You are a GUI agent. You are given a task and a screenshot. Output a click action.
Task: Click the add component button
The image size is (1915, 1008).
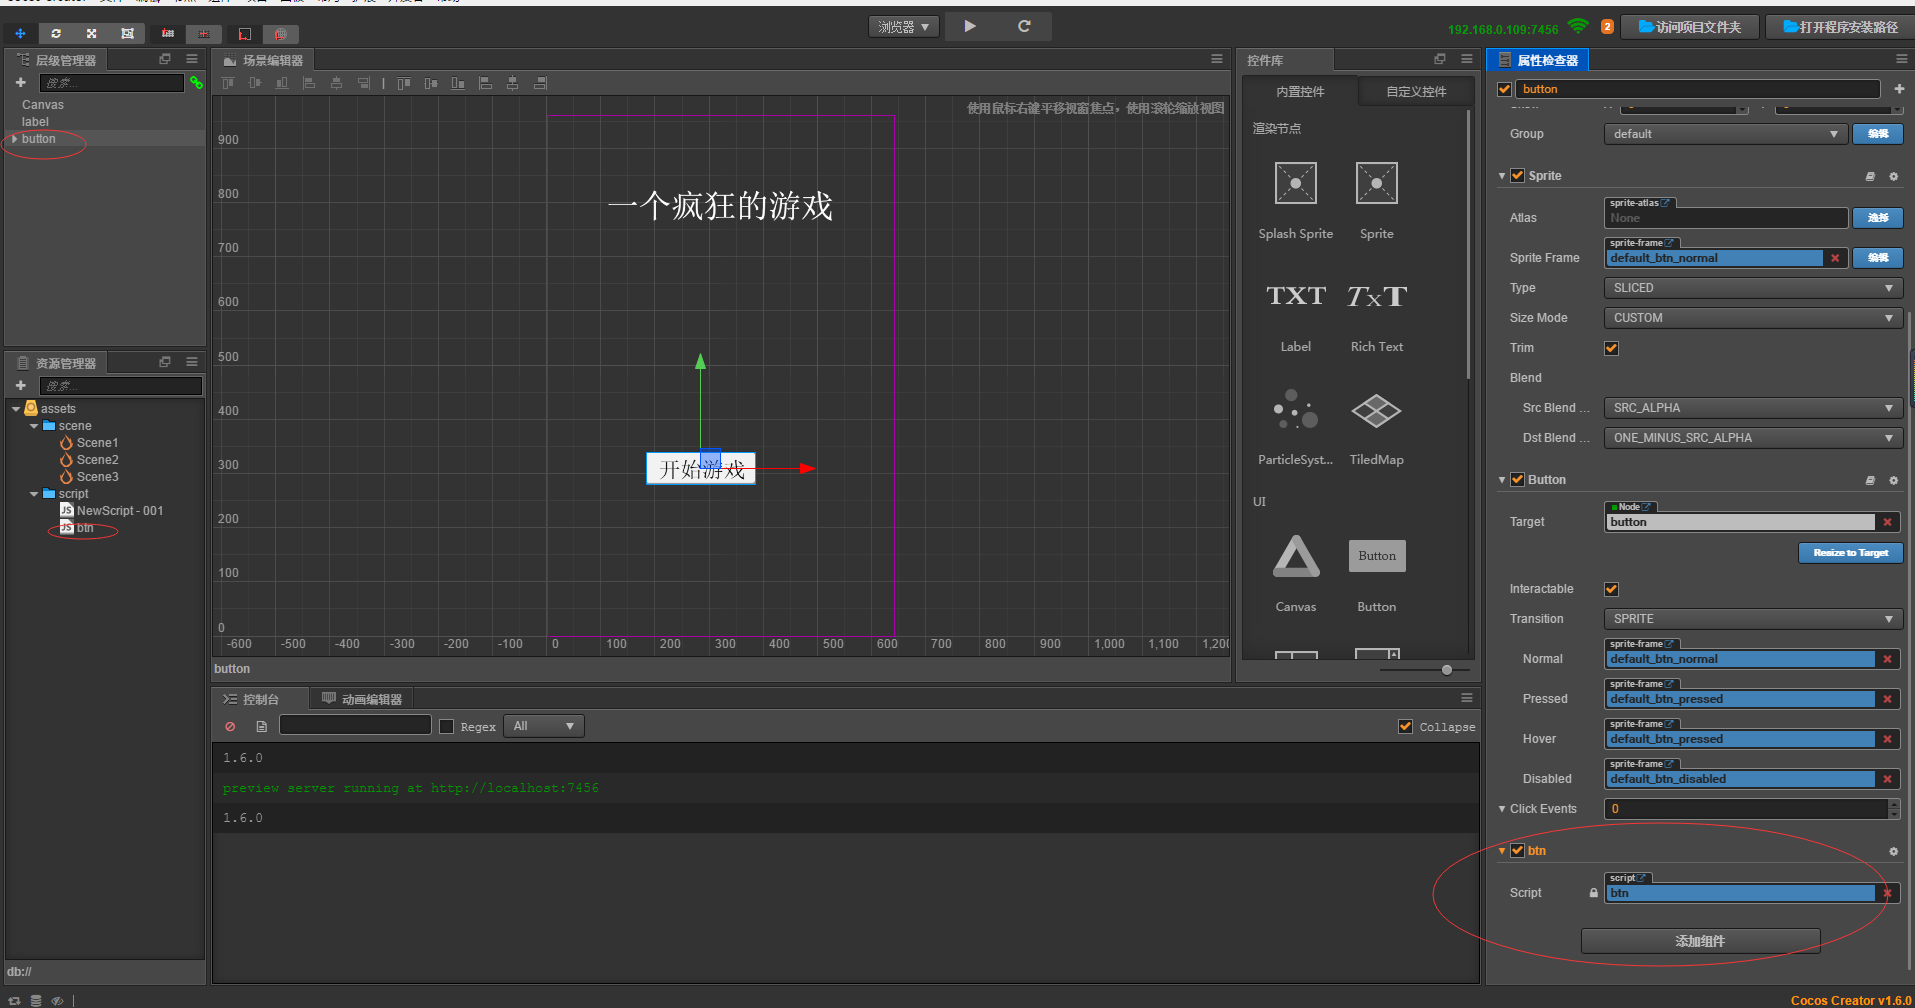pos(1700,941)
